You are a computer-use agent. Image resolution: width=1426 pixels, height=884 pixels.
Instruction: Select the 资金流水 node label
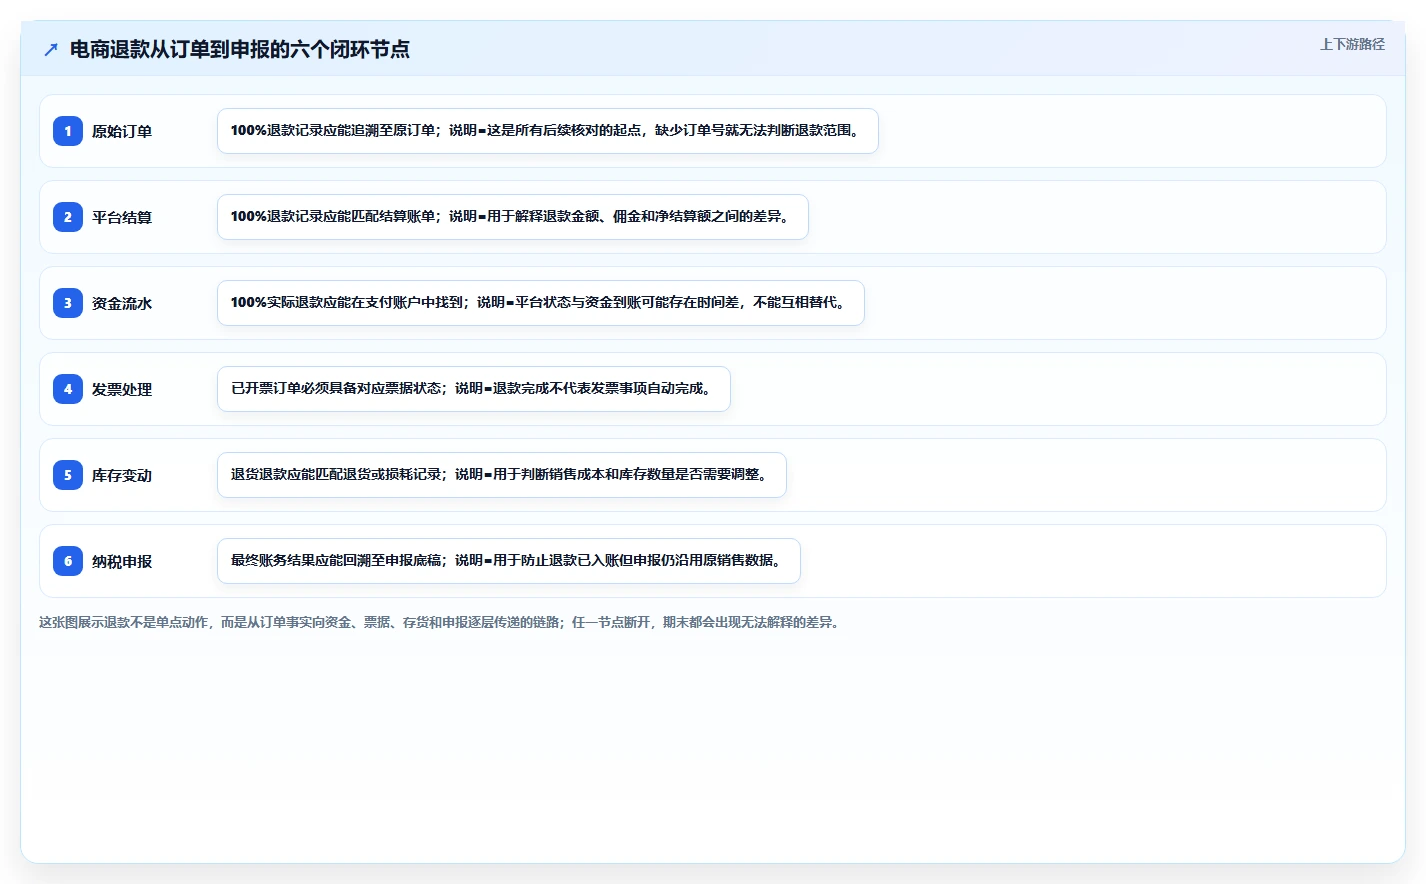(x=122, y=303)
